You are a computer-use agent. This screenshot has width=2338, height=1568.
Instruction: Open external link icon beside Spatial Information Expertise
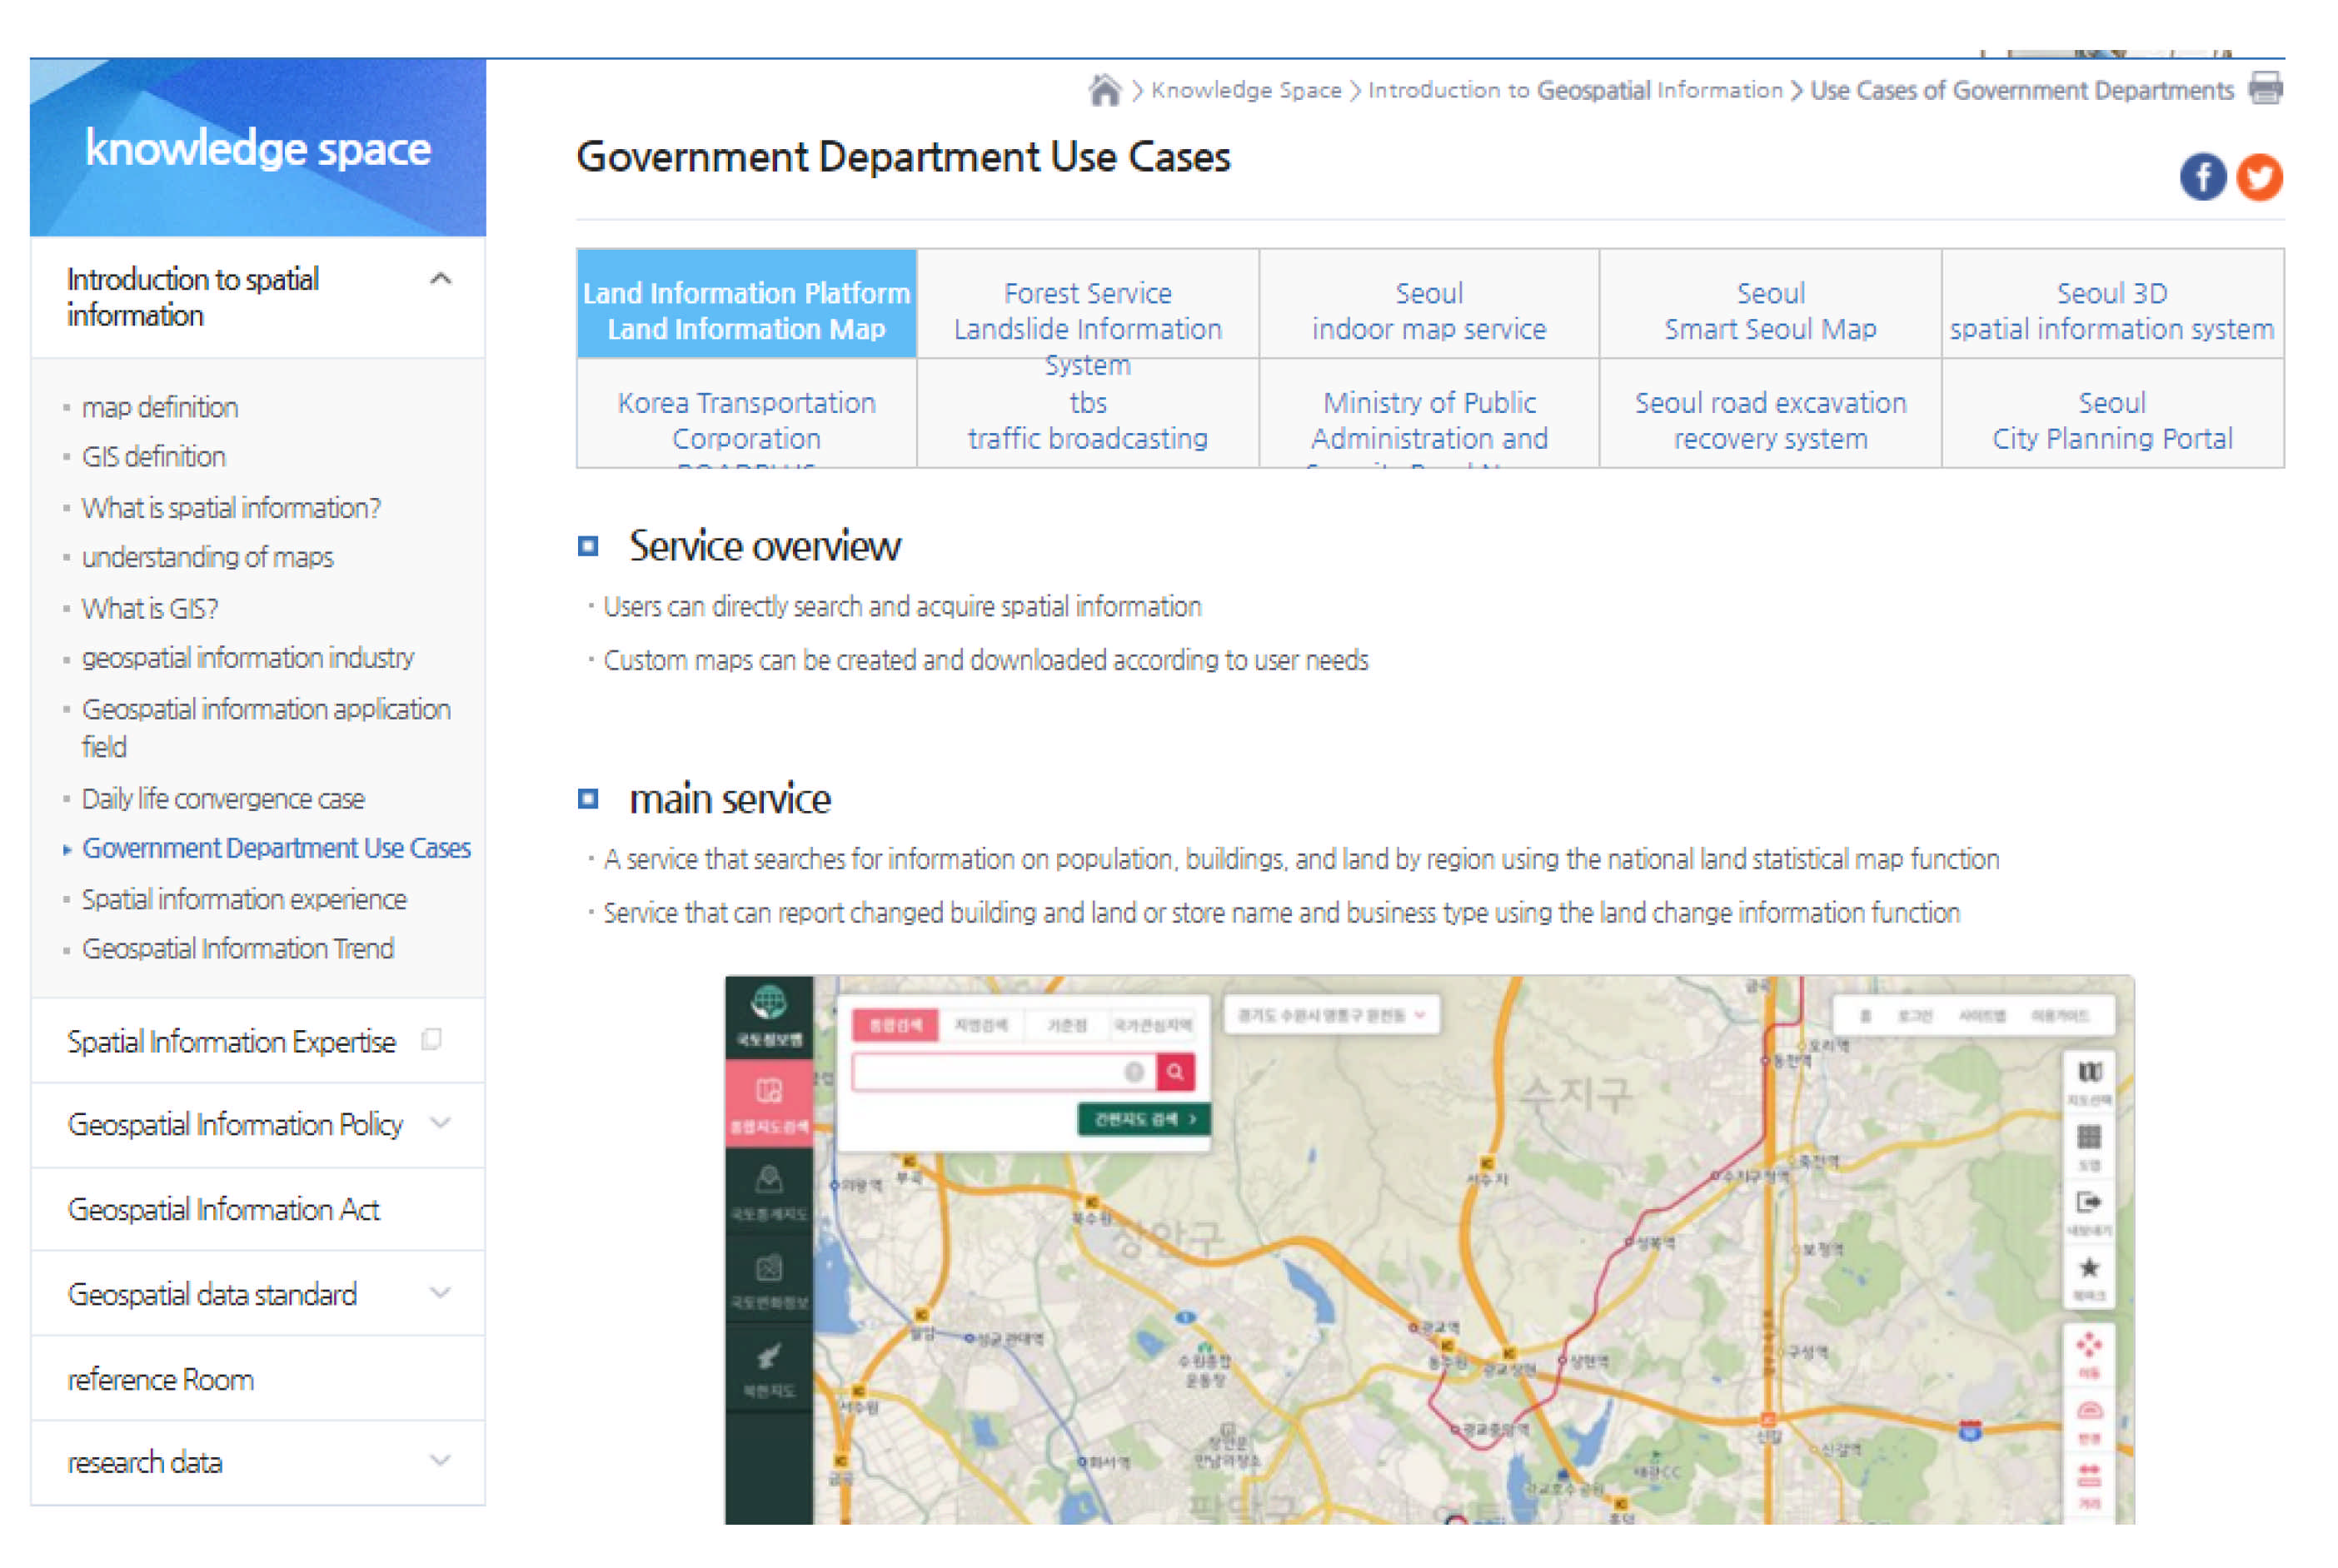click(x=432, y=1040)
